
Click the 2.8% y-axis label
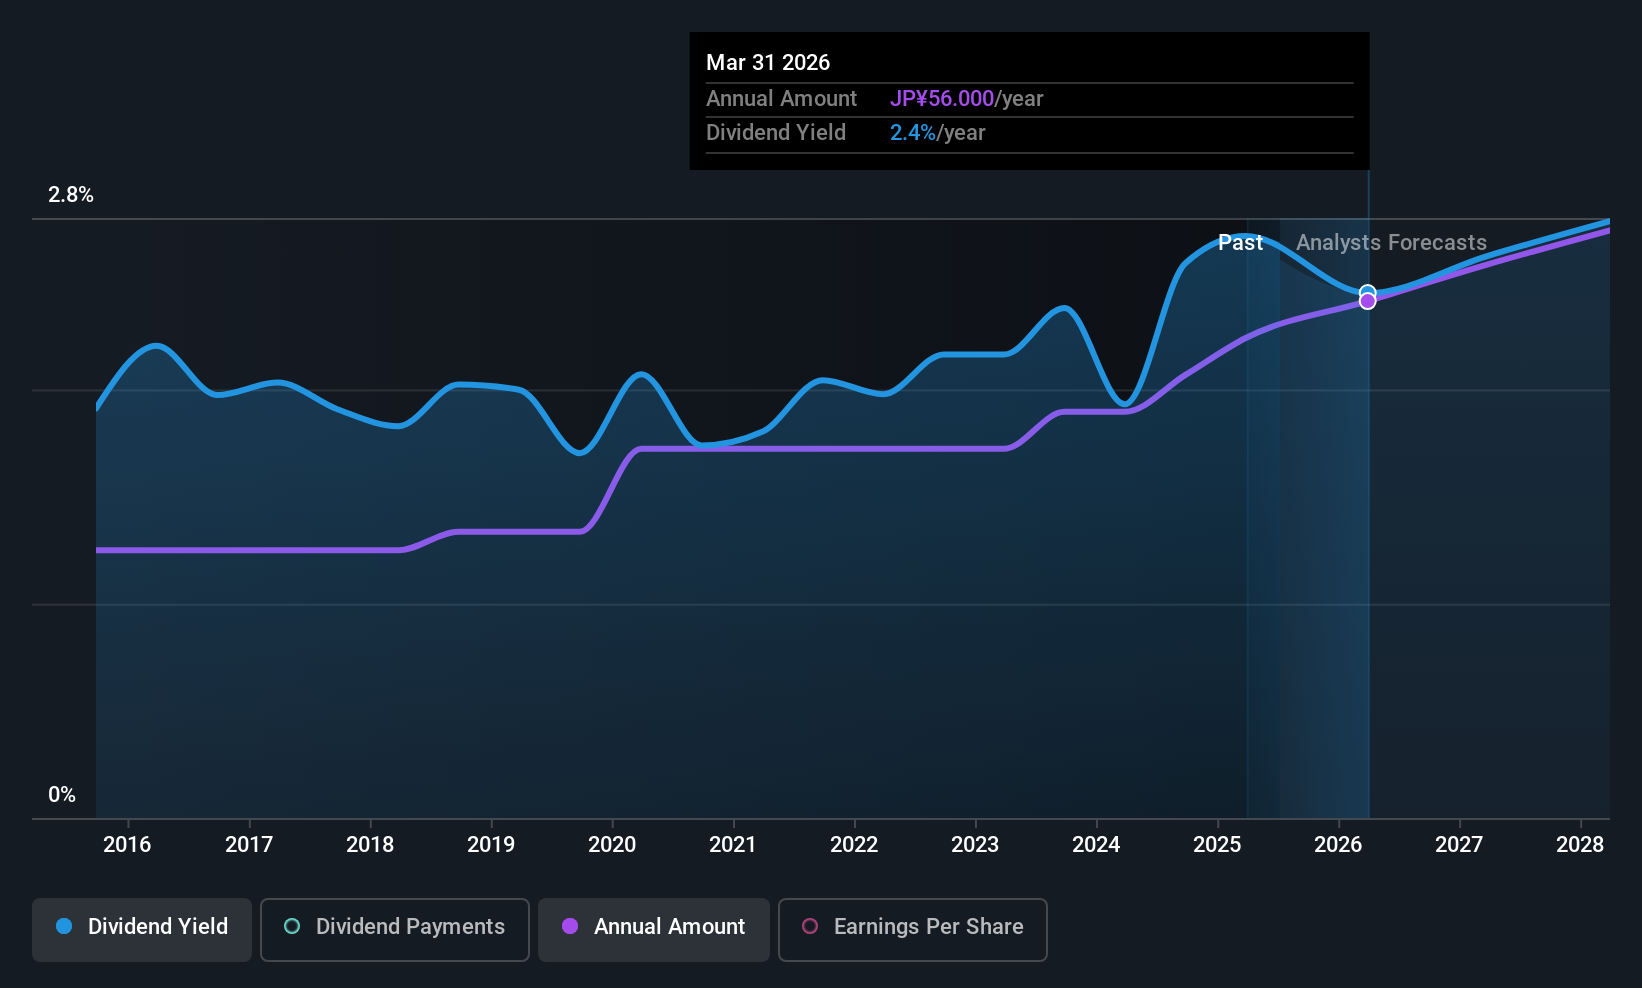point(71,195)
